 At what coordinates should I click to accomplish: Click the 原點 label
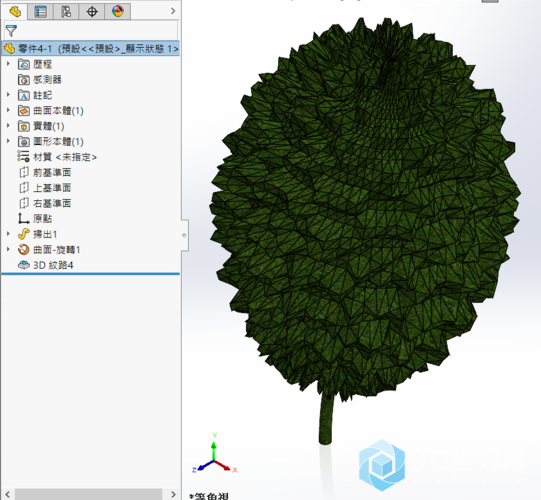[x=42, y=219]
